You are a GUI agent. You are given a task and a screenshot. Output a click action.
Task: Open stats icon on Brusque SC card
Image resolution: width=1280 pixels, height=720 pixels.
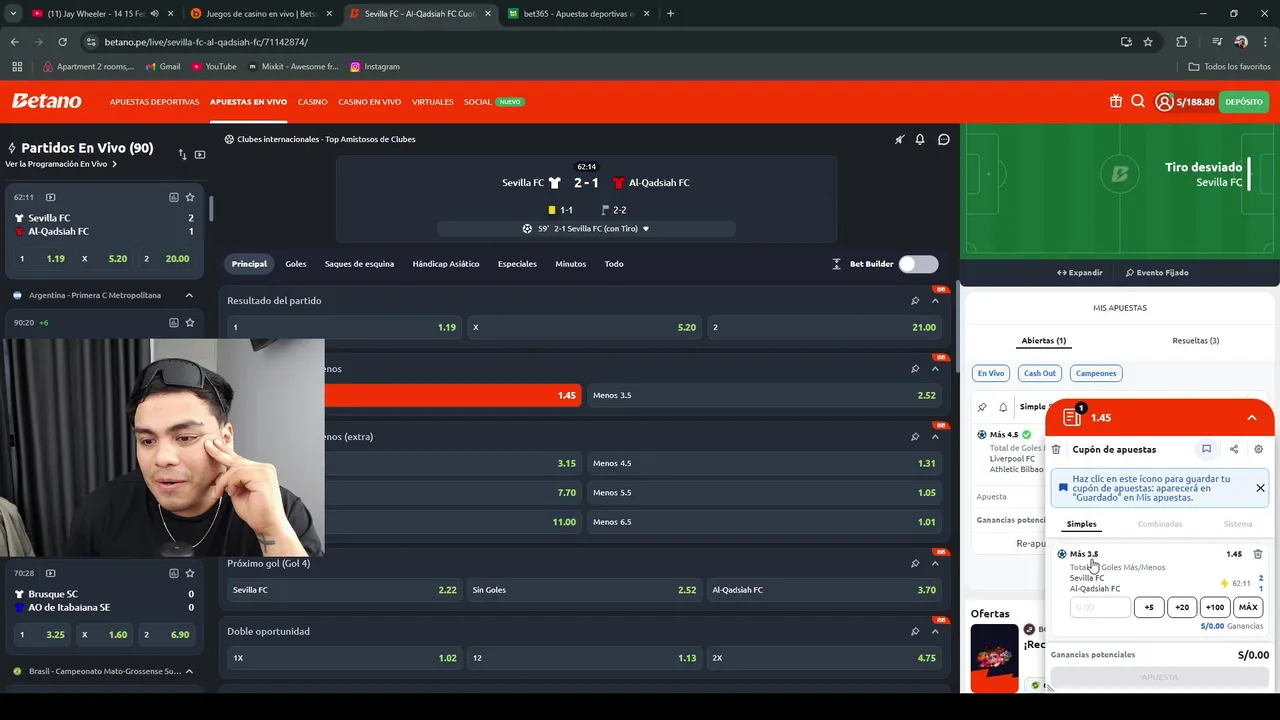(173, 573)
